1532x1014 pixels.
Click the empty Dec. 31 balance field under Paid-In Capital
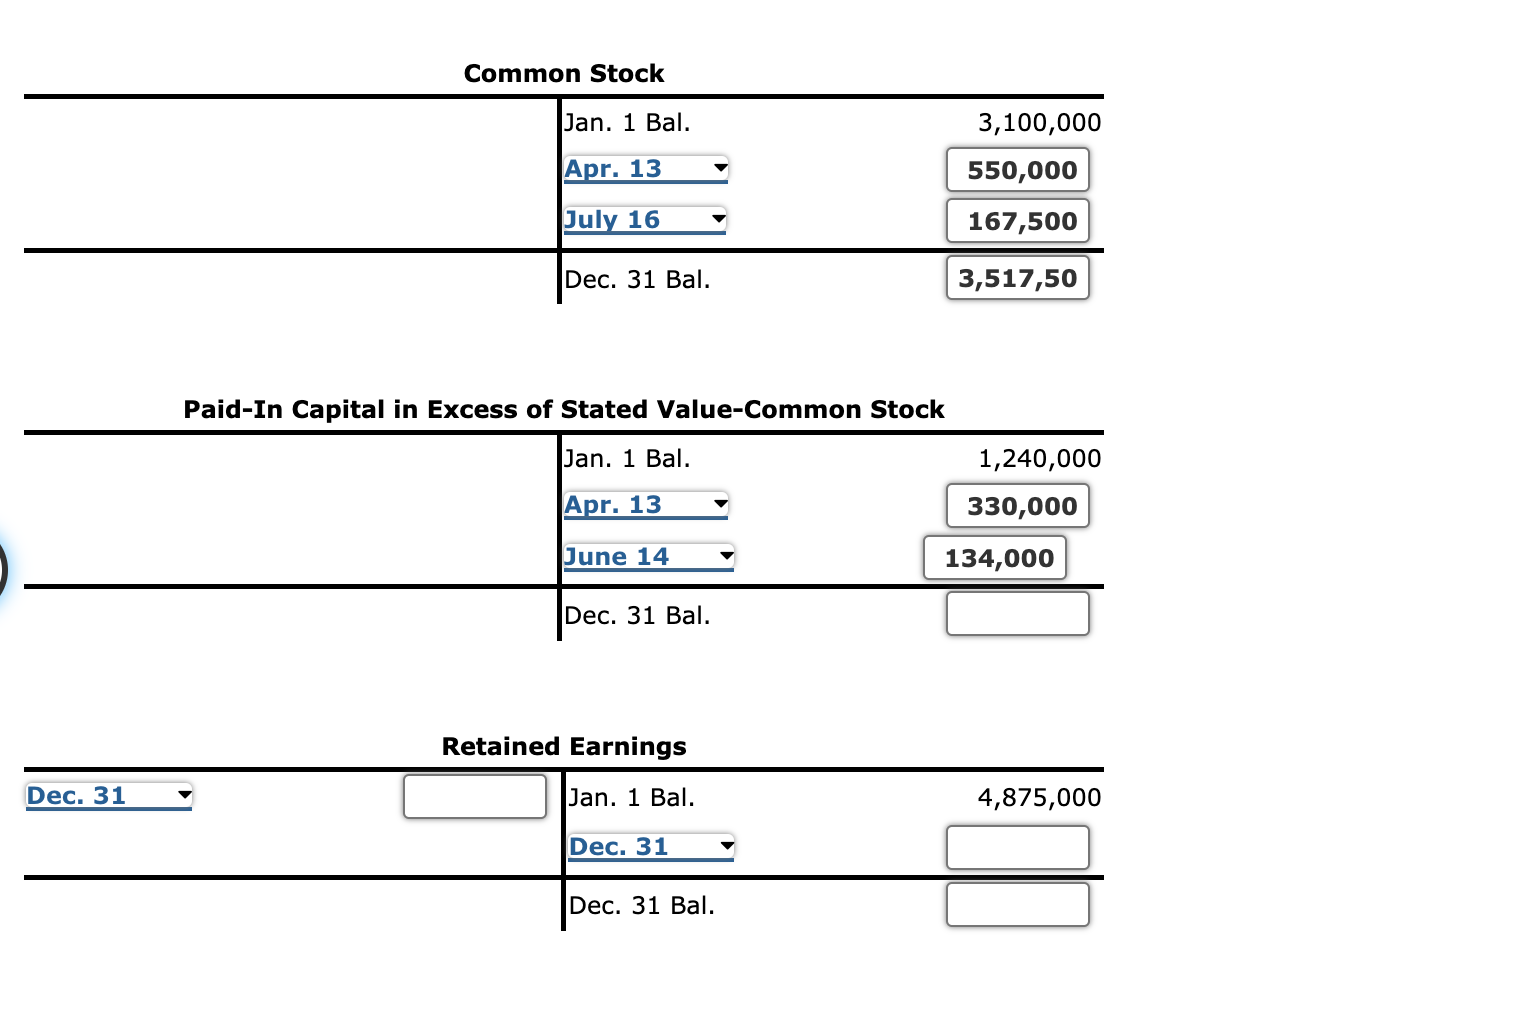point(1016,613)
